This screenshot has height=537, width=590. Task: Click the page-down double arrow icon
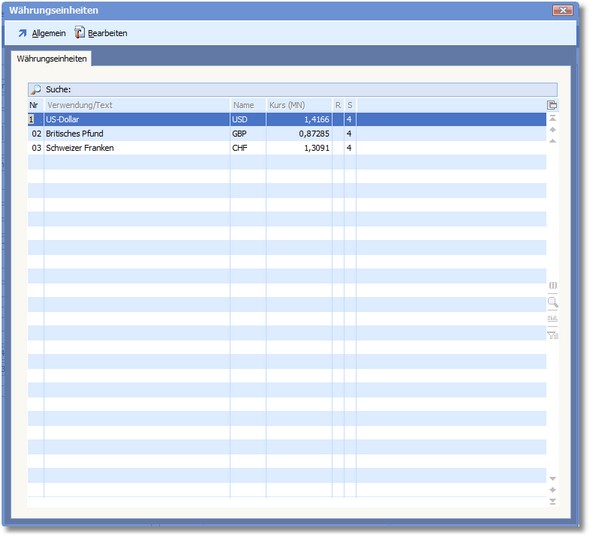553,490
